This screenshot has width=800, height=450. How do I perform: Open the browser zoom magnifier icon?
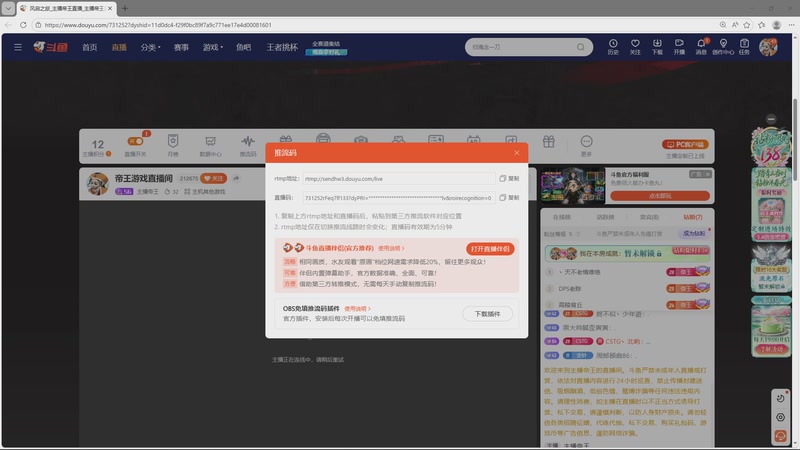[x=723, y=24]
